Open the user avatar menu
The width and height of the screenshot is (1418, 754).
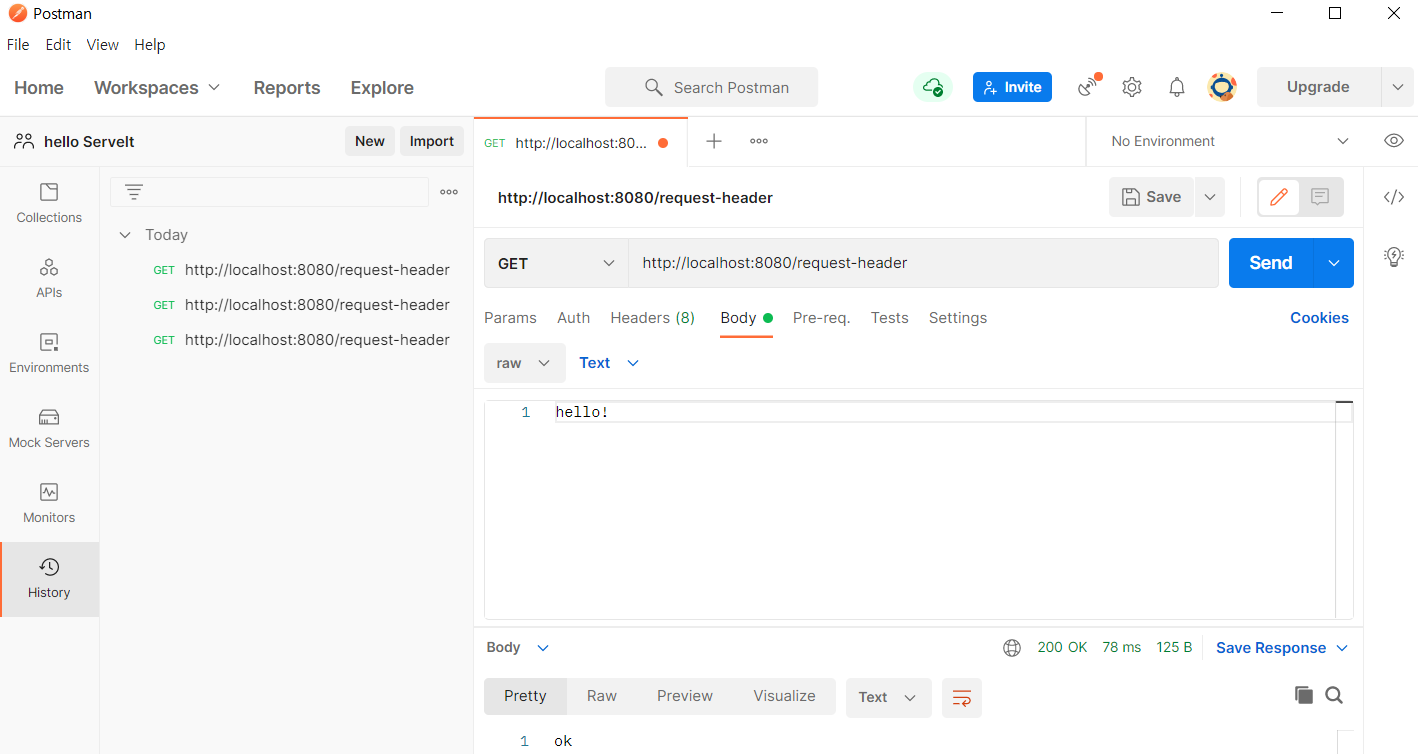click(x=1222, y=87)
